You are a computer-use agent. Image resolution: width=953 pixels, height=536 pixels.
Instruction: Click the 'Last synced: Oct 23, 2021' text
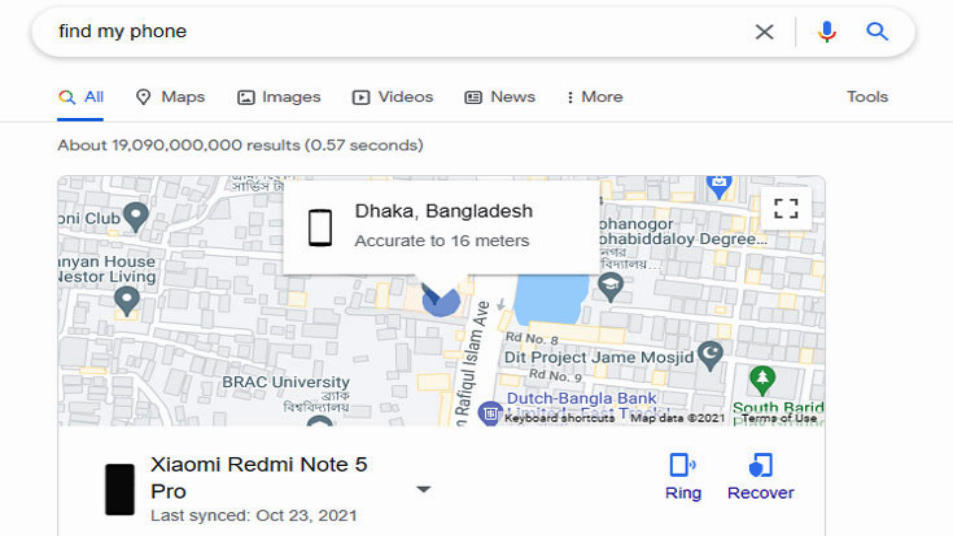tap(254, 516)
